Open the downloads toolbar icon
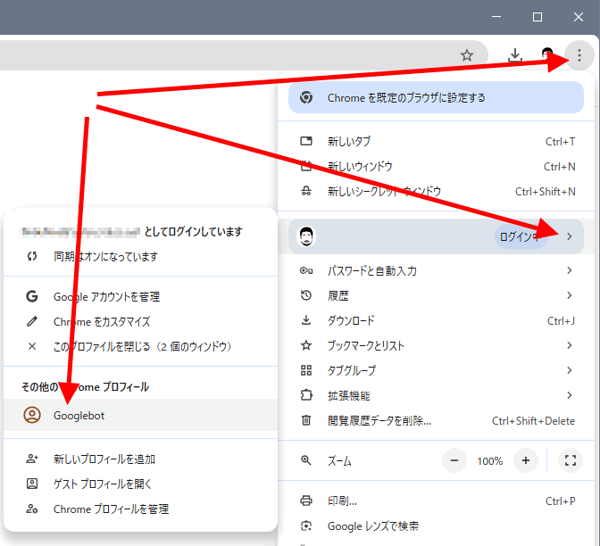This screenshot has width=600, height=546. (515, 55)
